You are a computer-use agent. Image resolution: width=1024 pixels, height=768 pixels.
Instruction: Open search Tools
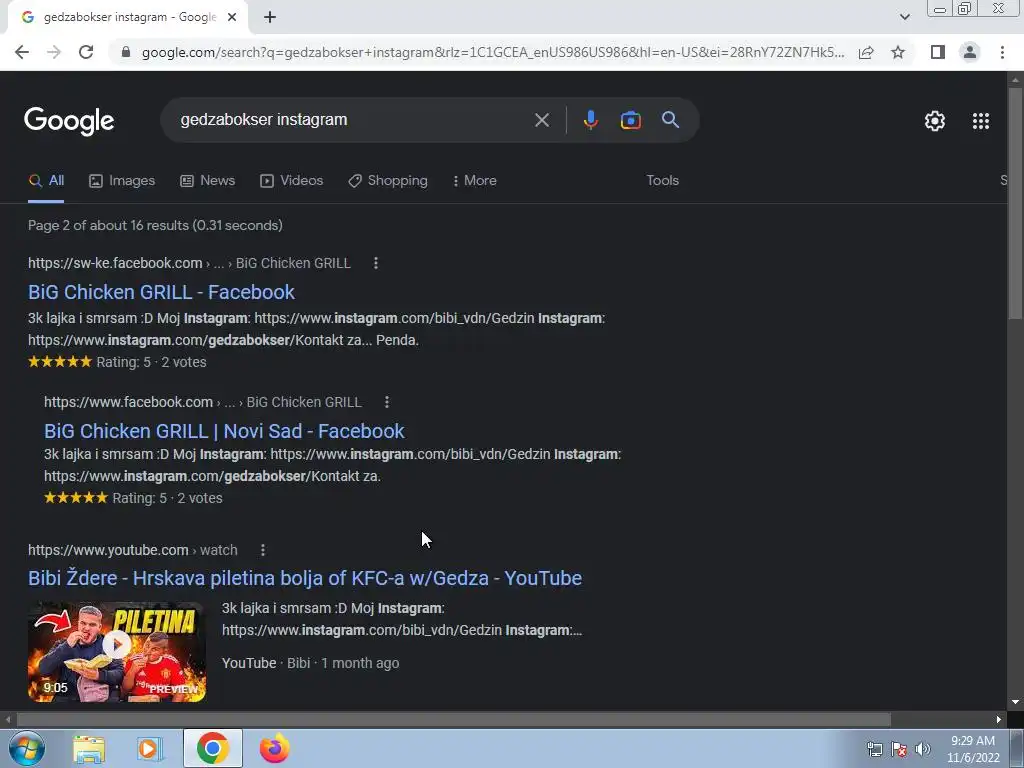click(662, 181)
